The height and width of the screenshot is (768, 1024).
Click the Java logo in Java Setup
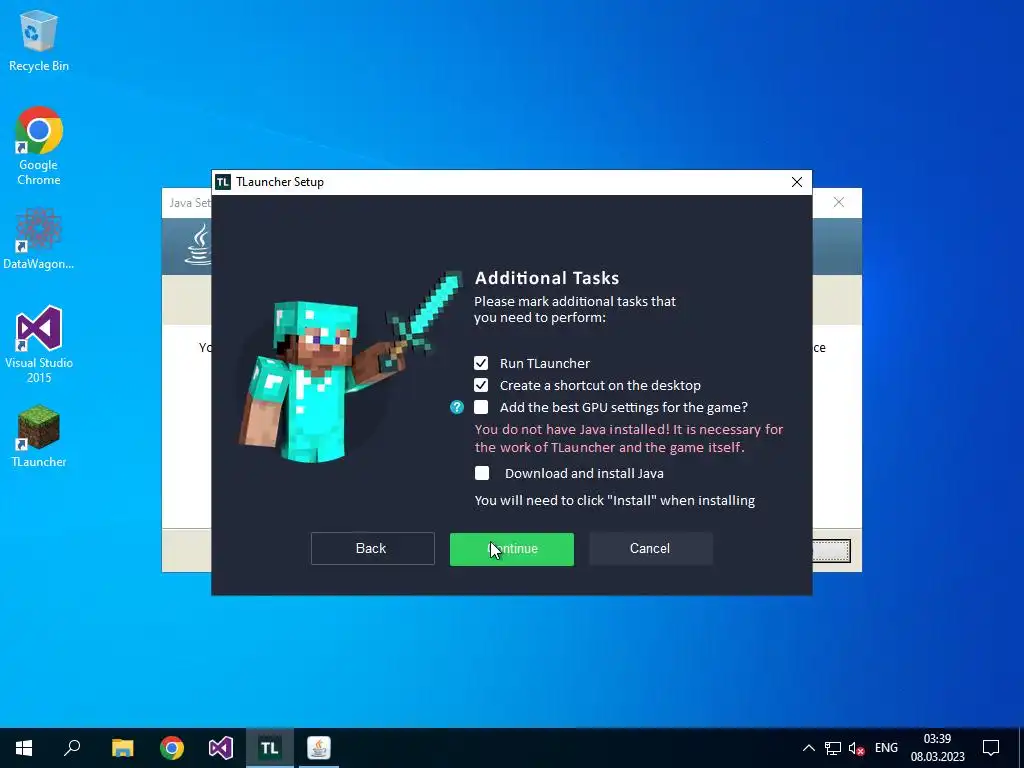click(199, 245)
